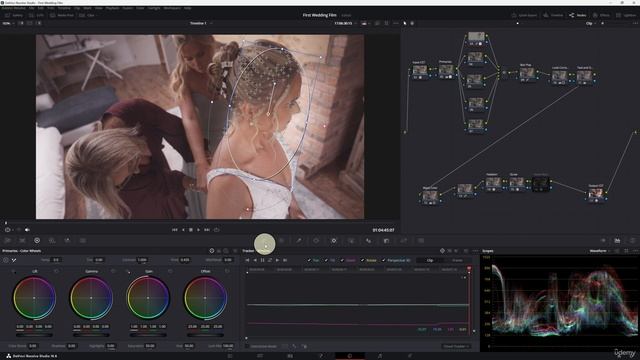Toggle the Perspective 3D checkbox

pyautogui.click(x=383, y=260)
